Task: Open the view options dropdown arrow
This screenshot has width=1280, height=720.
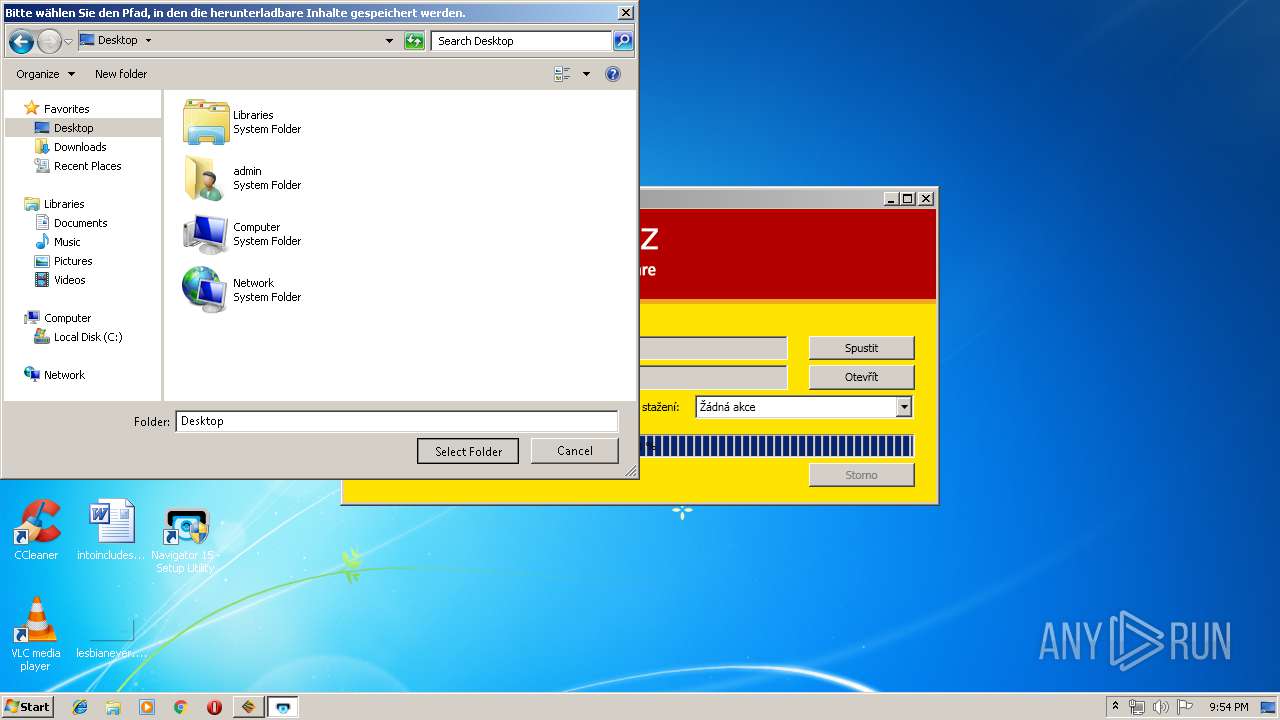Action: tap(586, 74)
